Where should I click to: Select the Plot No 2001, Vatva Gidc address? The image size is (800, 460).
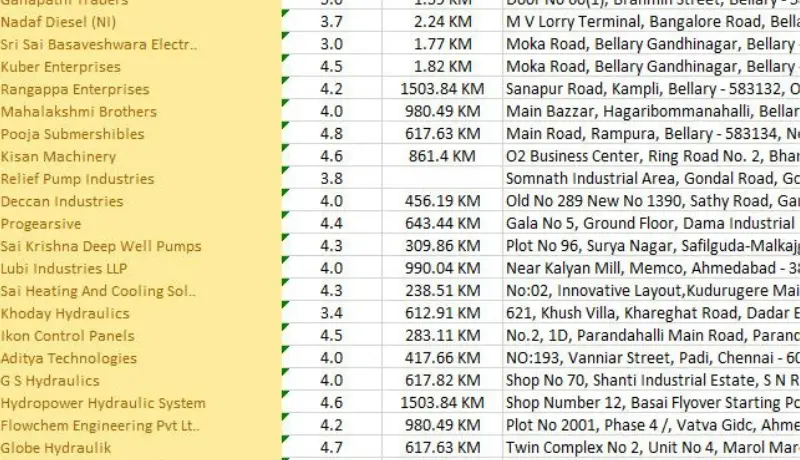pos(652,426)
